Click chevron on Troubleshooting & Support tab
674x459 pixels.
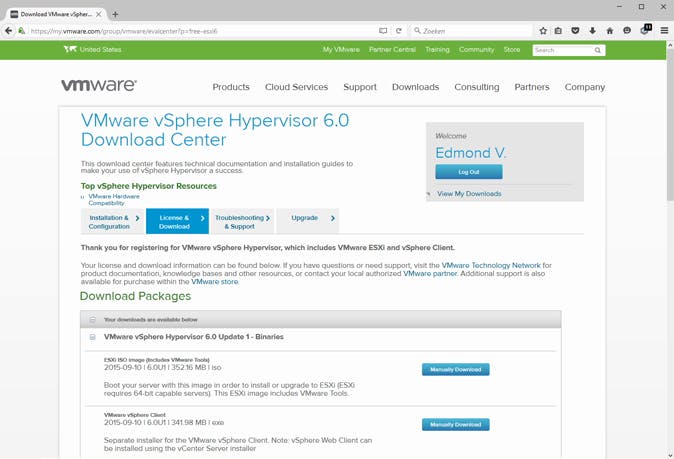click(x=268, y=218)
